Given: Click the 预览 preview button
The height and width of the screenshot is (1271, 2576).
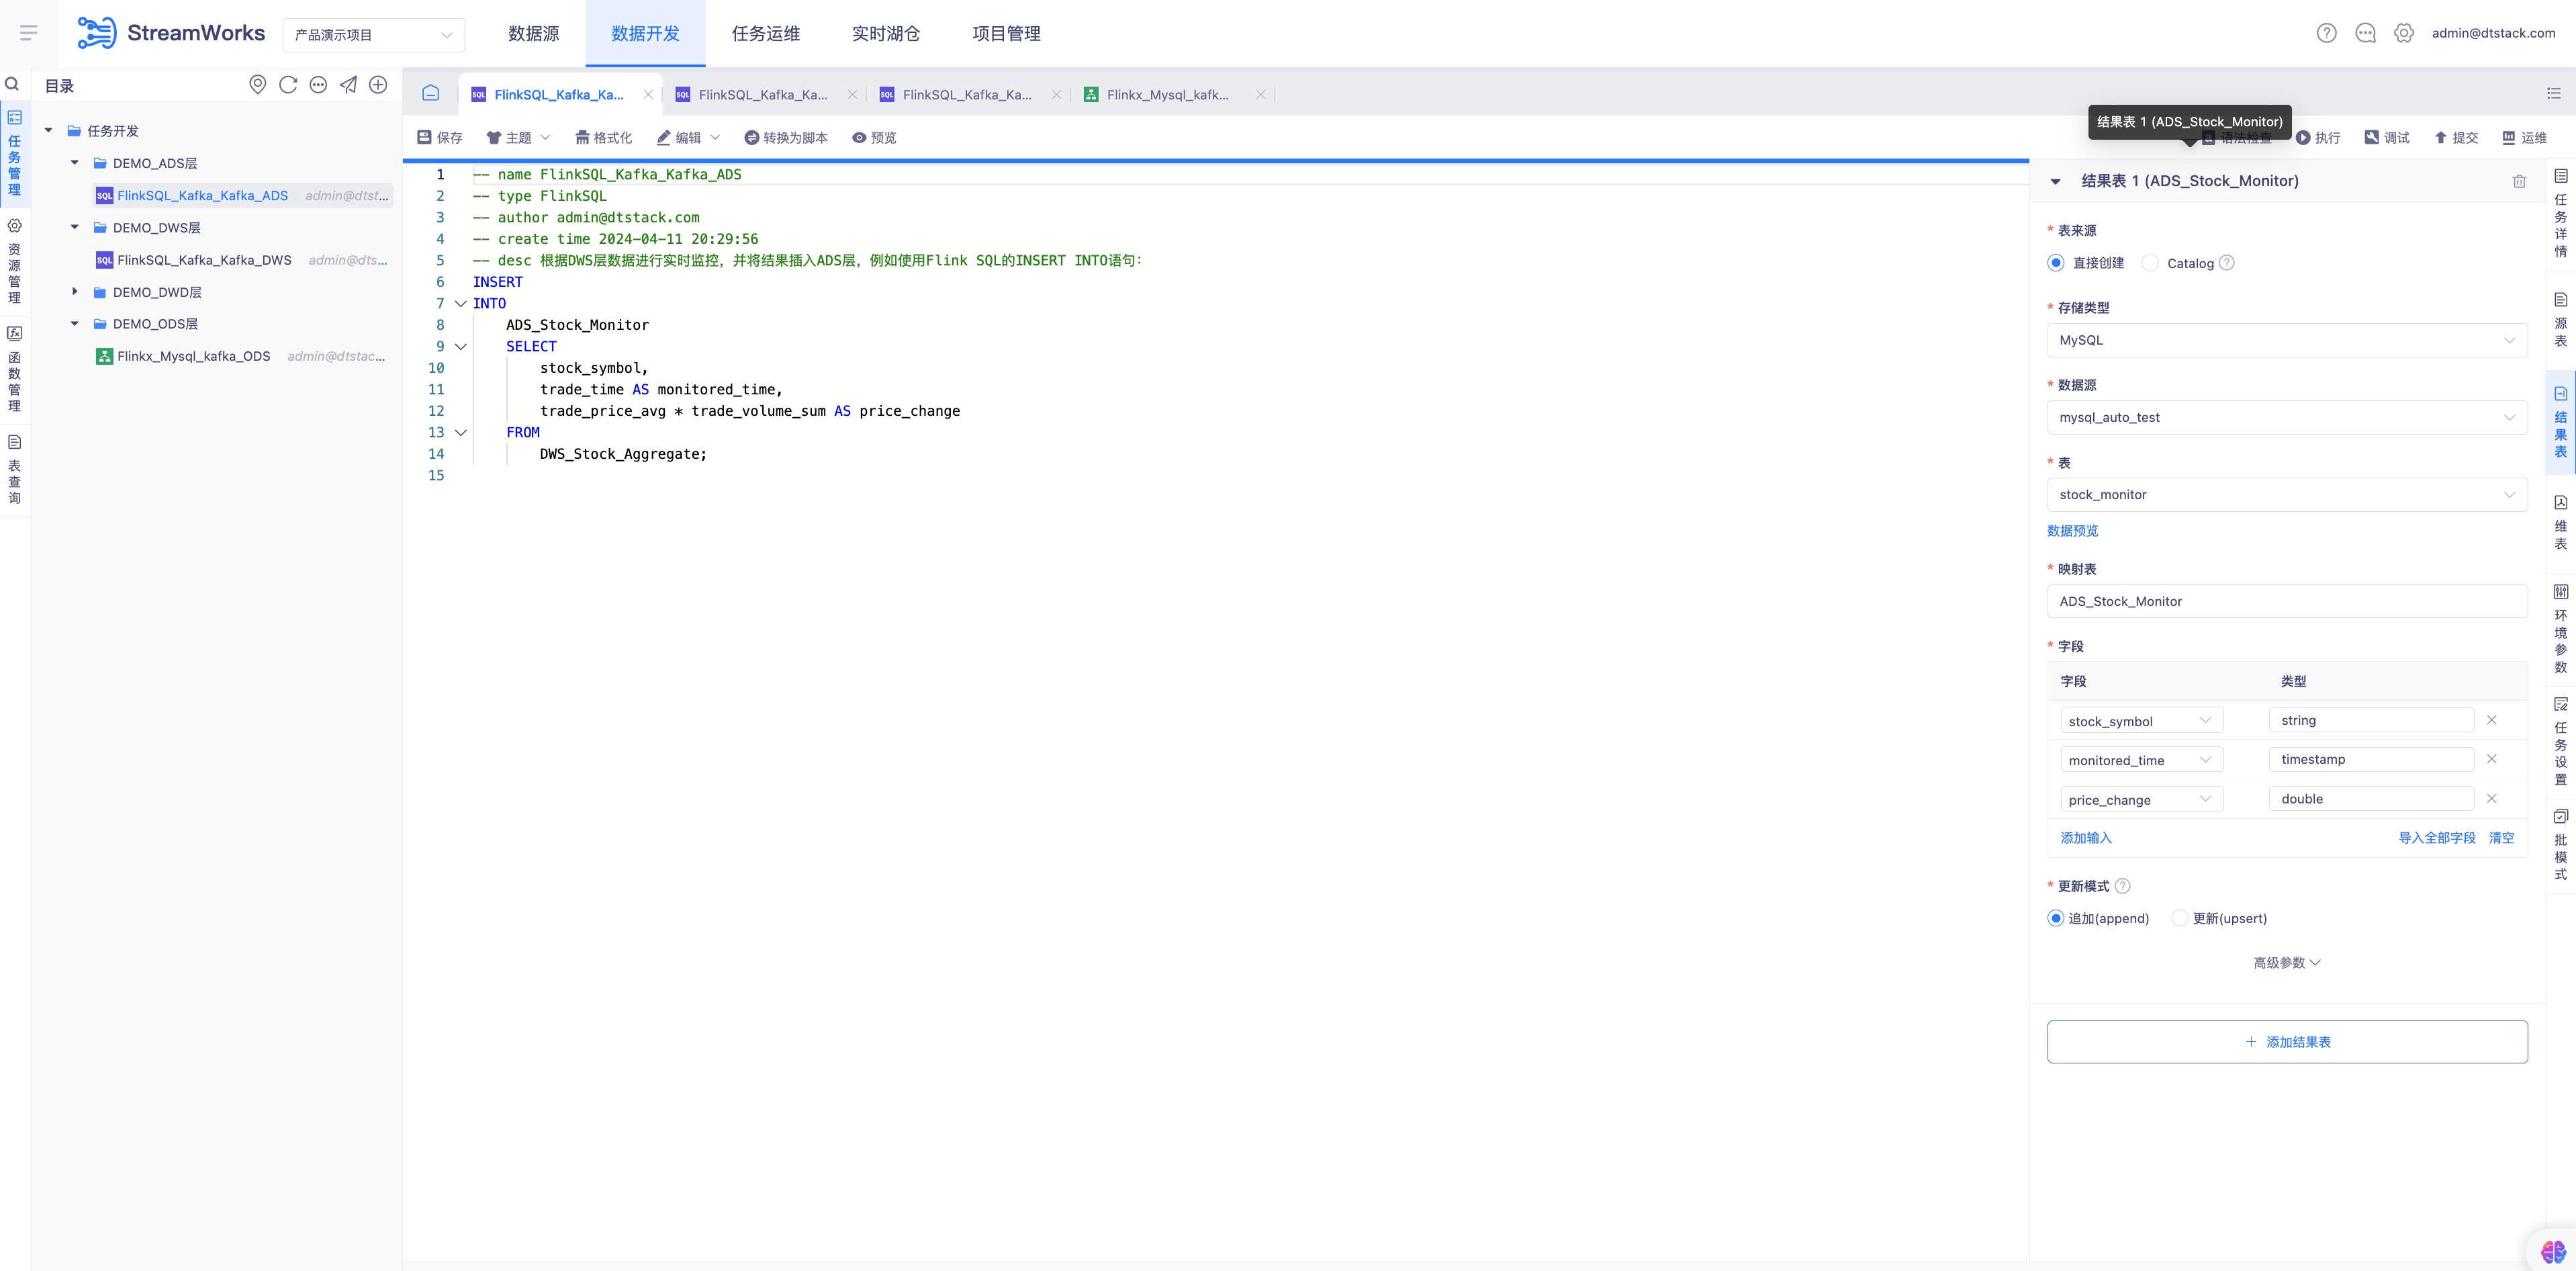Looking at the screenshot, I should point(874,137).
